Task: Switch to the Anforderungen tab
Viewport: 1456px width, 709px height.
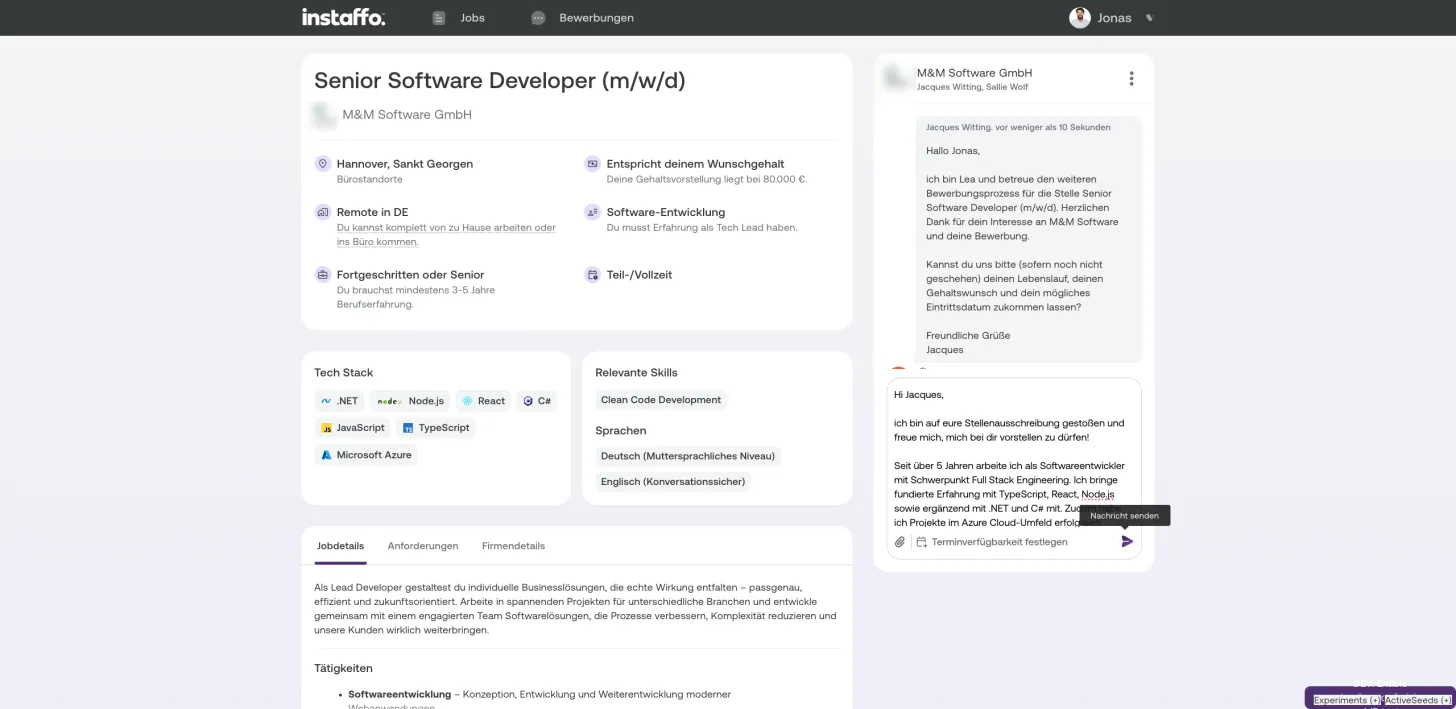Action: click(423, 546)
